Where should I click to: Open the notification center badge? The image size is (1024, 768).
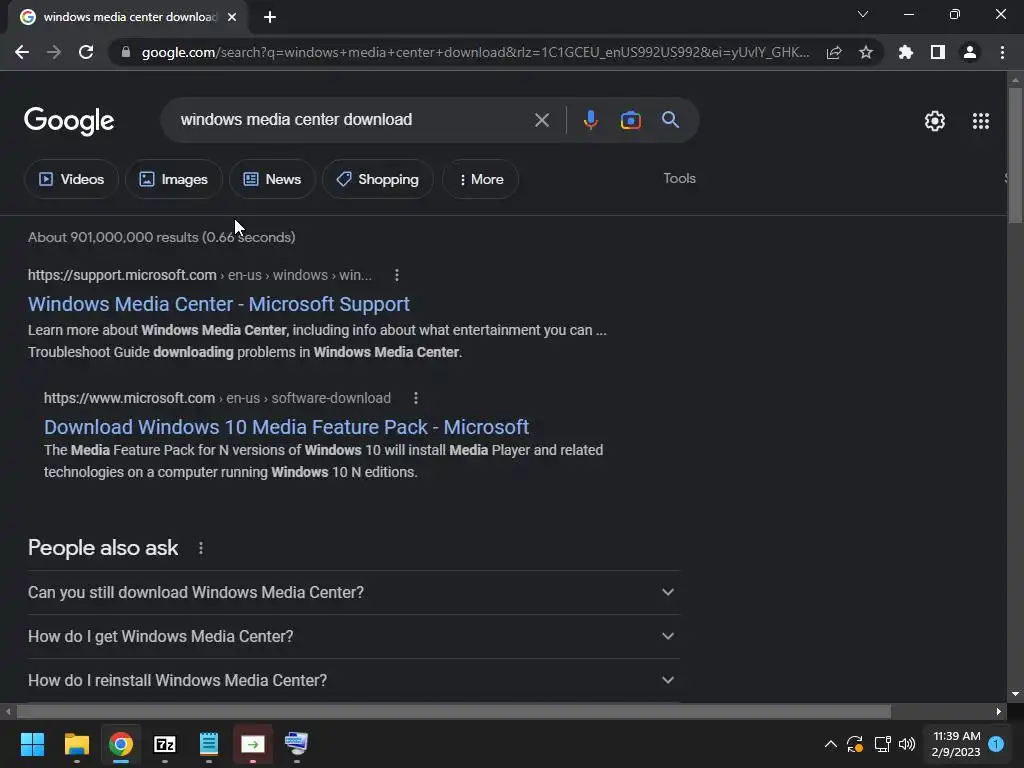coord(996,744)
